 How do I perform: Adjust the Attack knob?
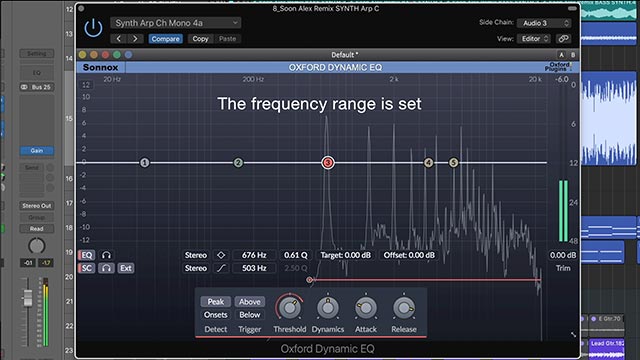[365, 307]
